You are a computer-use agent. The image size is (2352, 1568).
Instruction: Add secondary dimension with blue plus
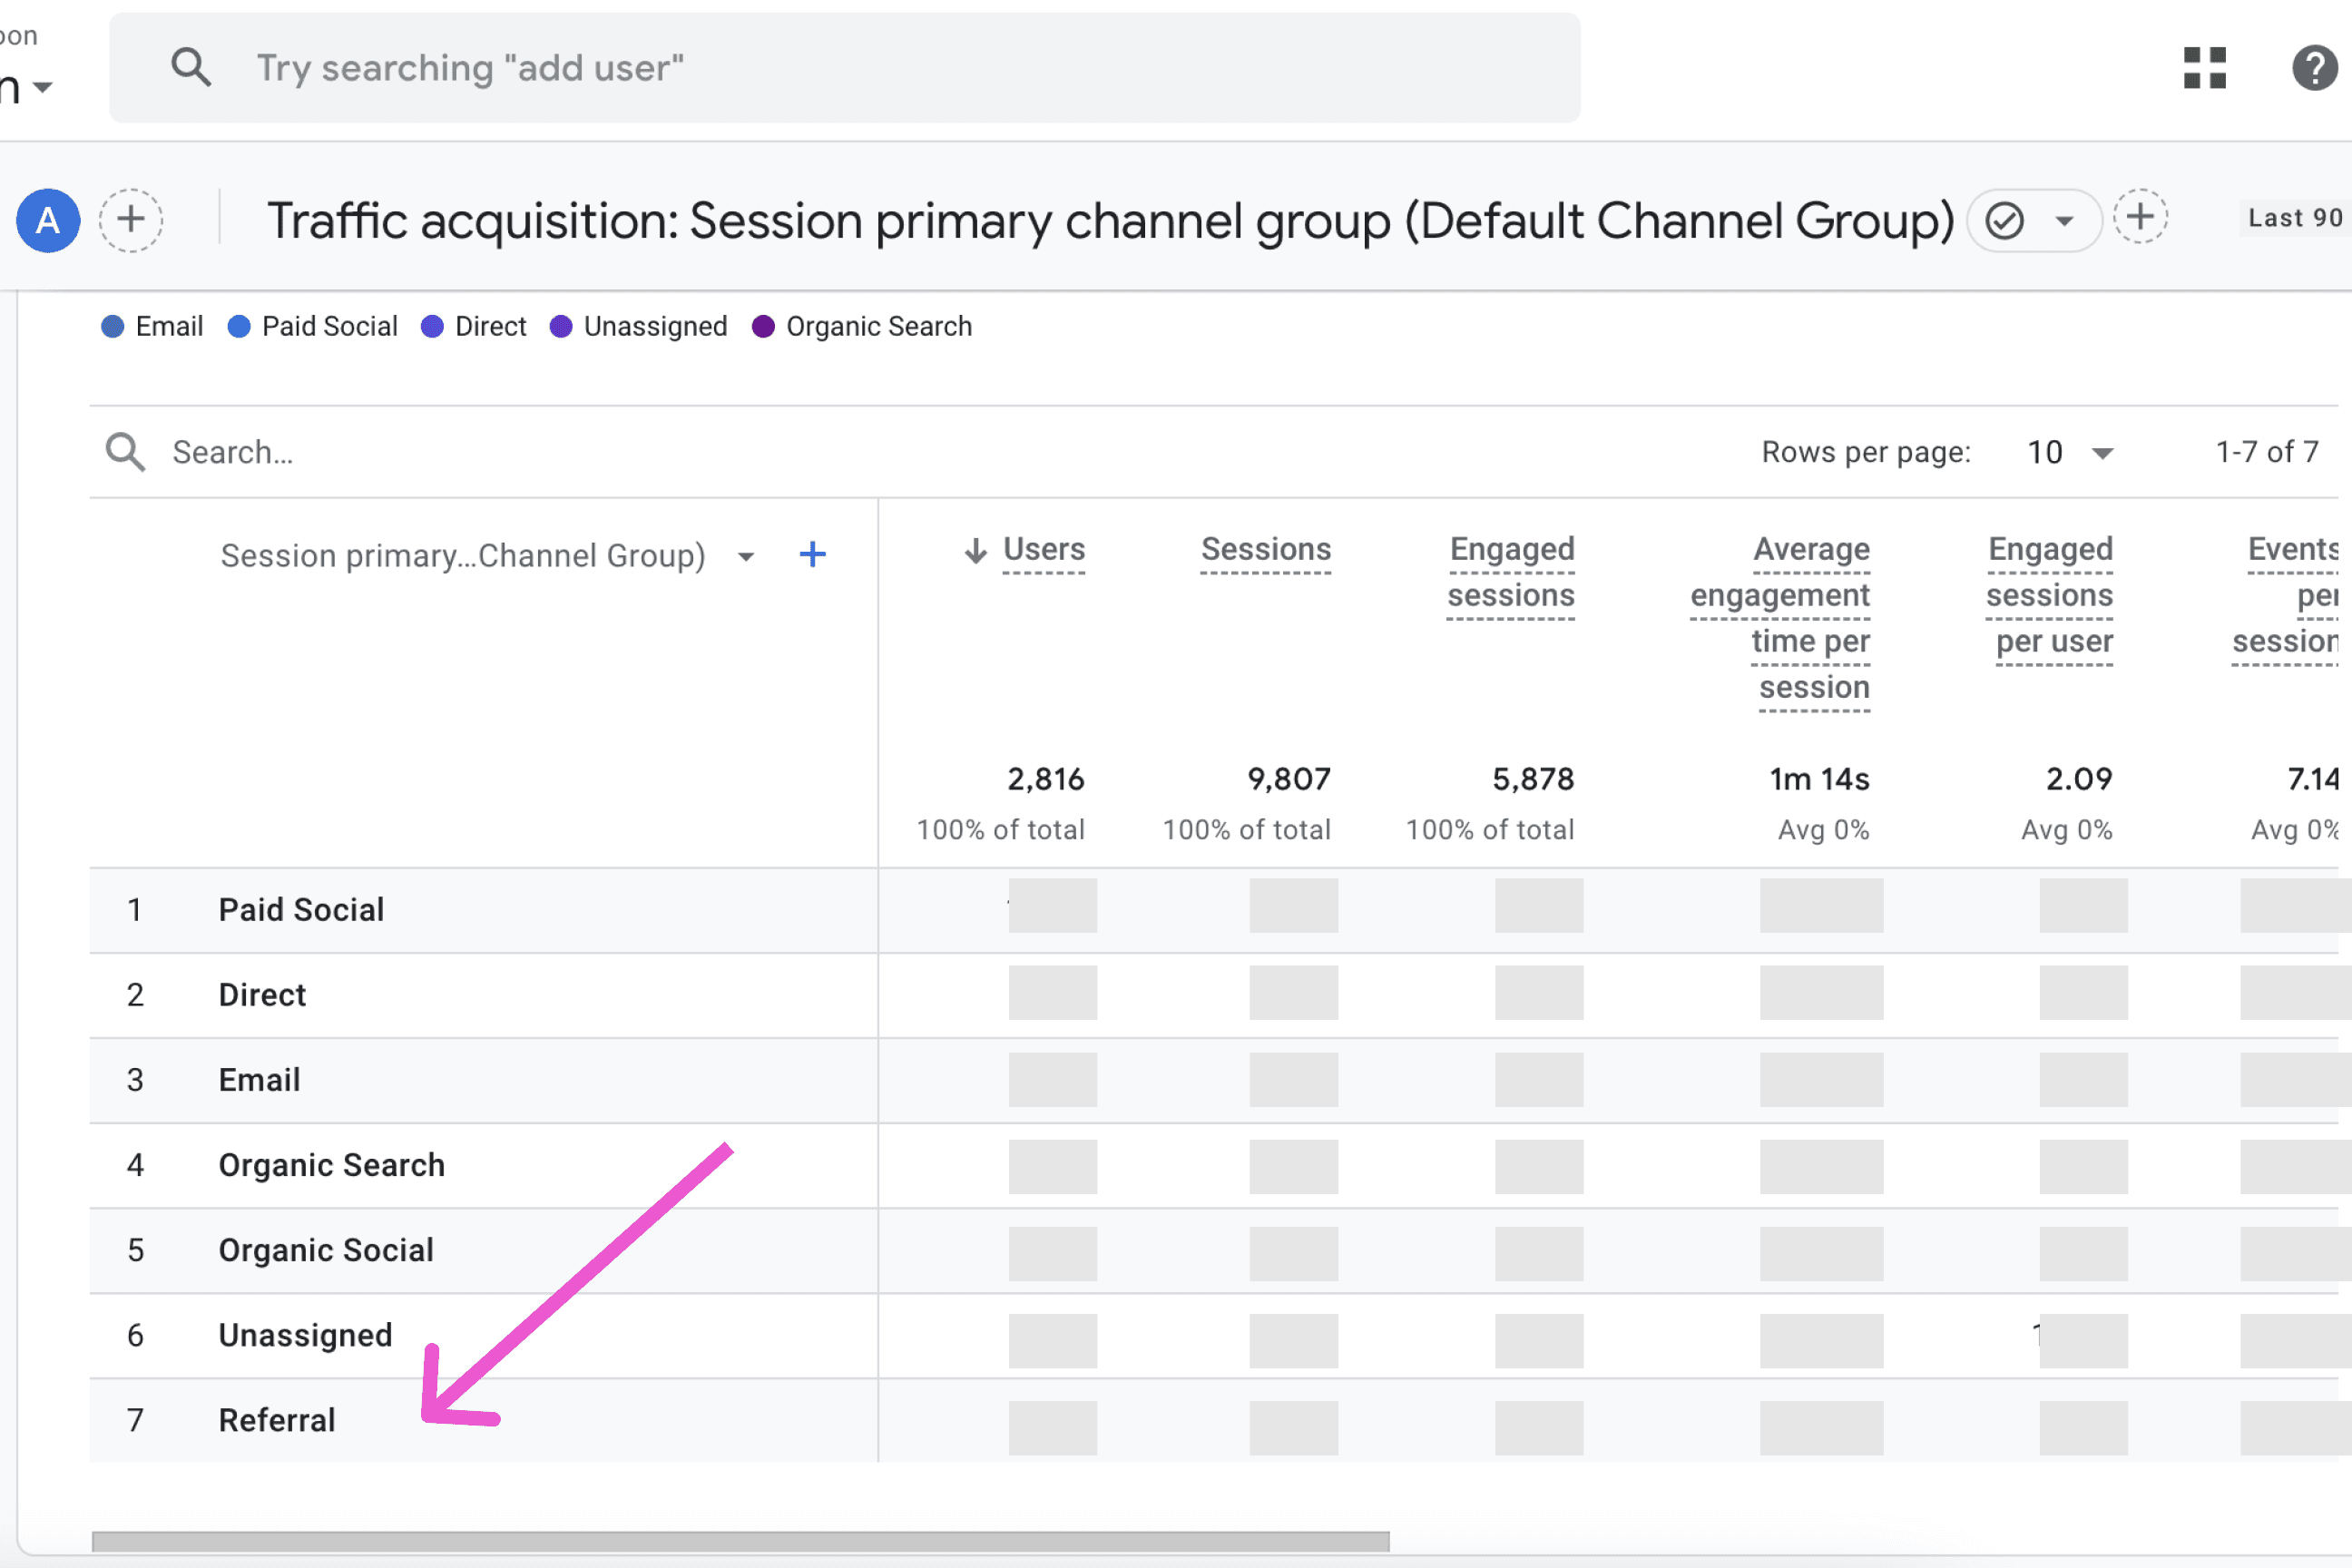point(813,554)
